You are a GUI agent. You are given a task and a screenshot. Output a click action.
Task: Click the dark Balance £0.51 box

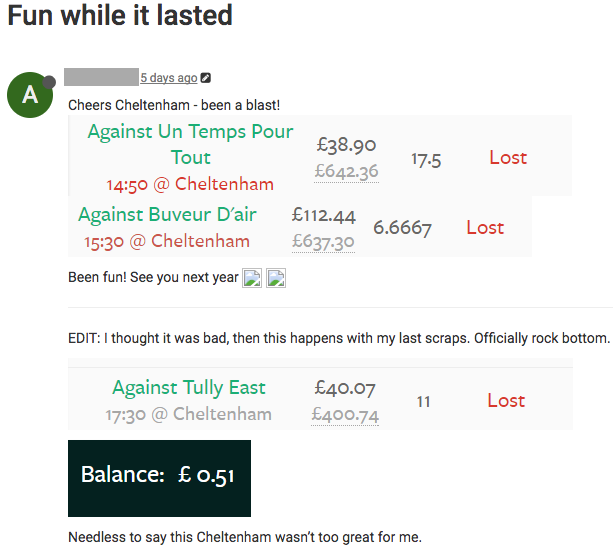coord(159,477)
